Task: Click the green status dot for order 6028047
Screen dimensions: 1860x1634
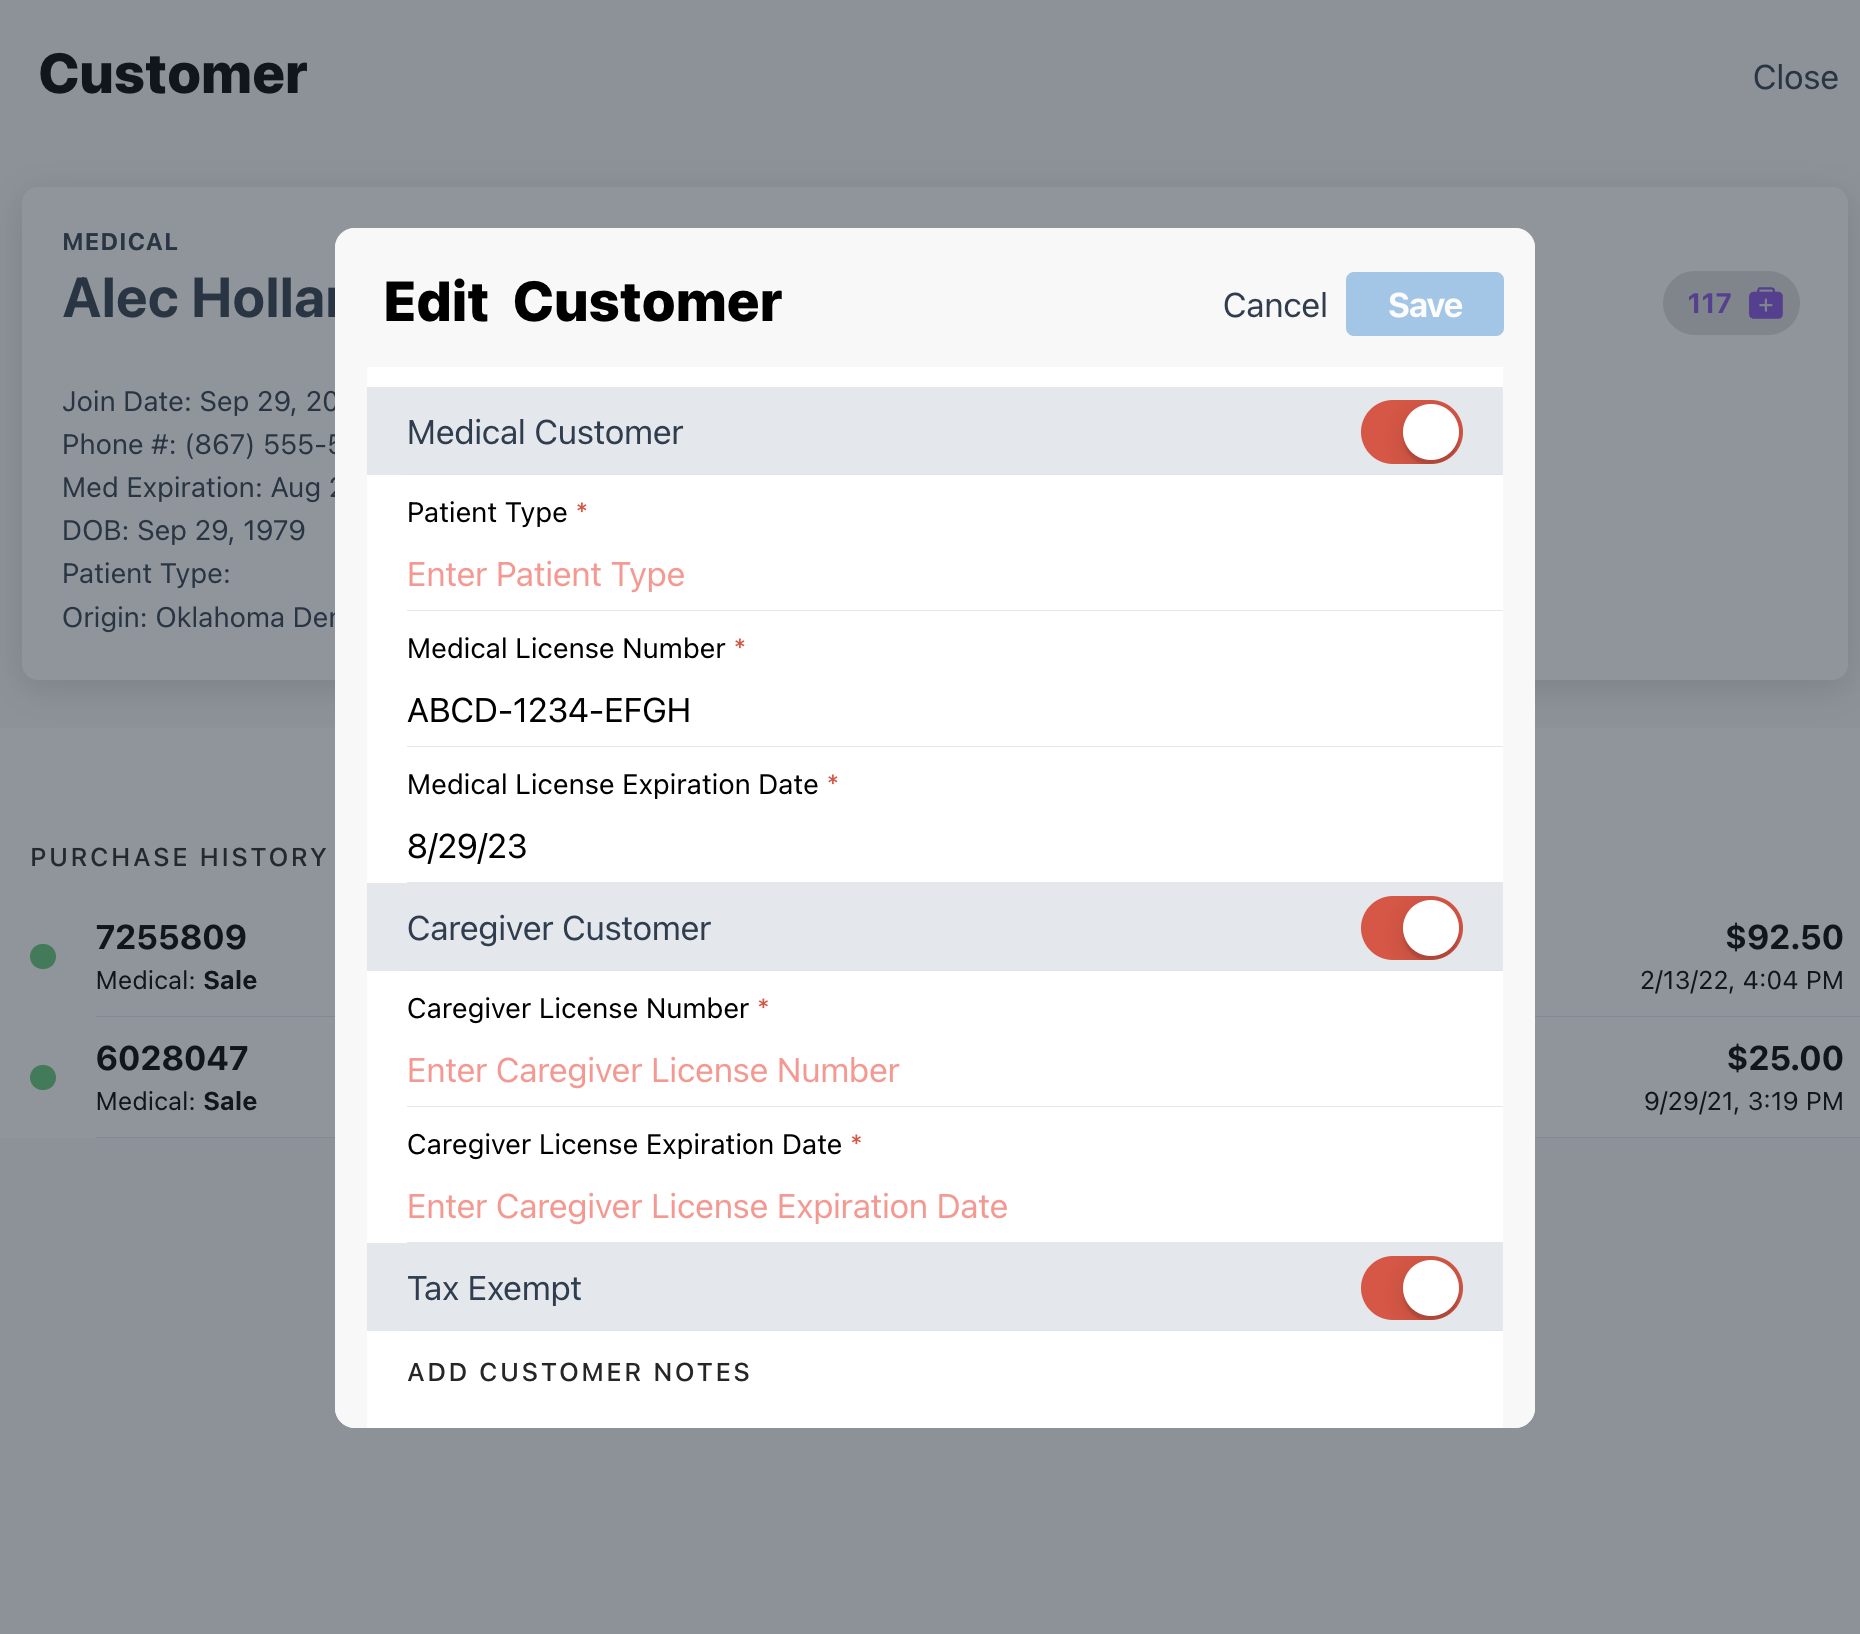Action: point(43,1077)
